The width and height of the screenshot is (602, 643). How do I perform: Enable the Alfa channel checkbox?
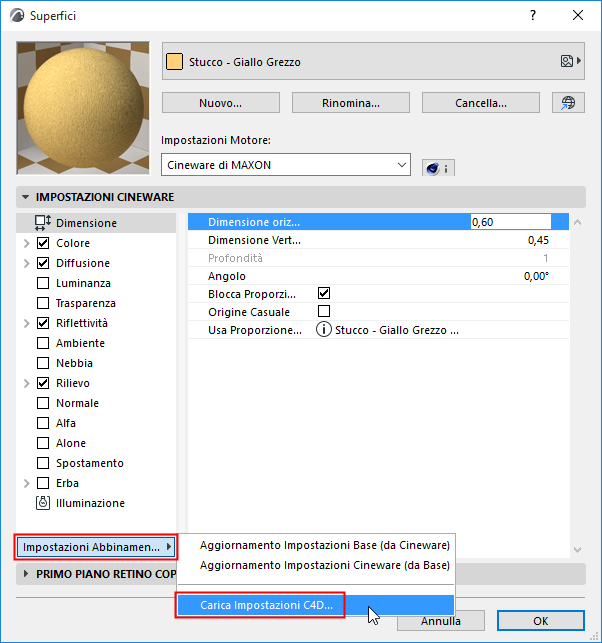43,423
